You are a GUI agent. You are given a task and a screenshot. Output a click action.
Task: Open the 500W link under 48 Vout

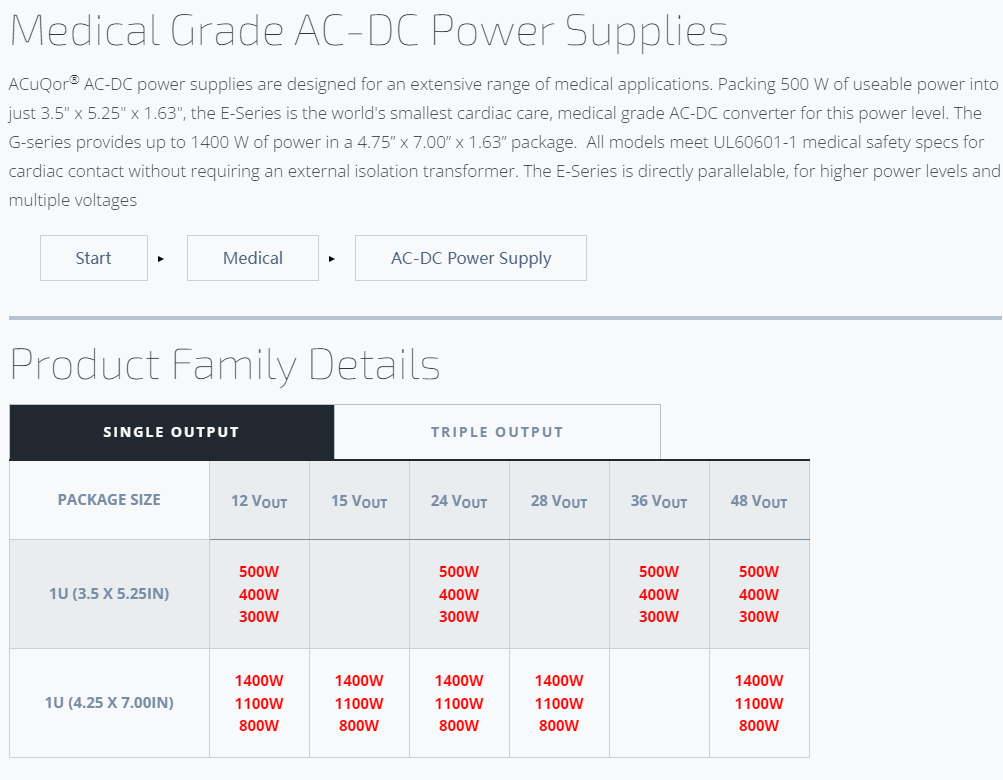(x=759, y=572)
